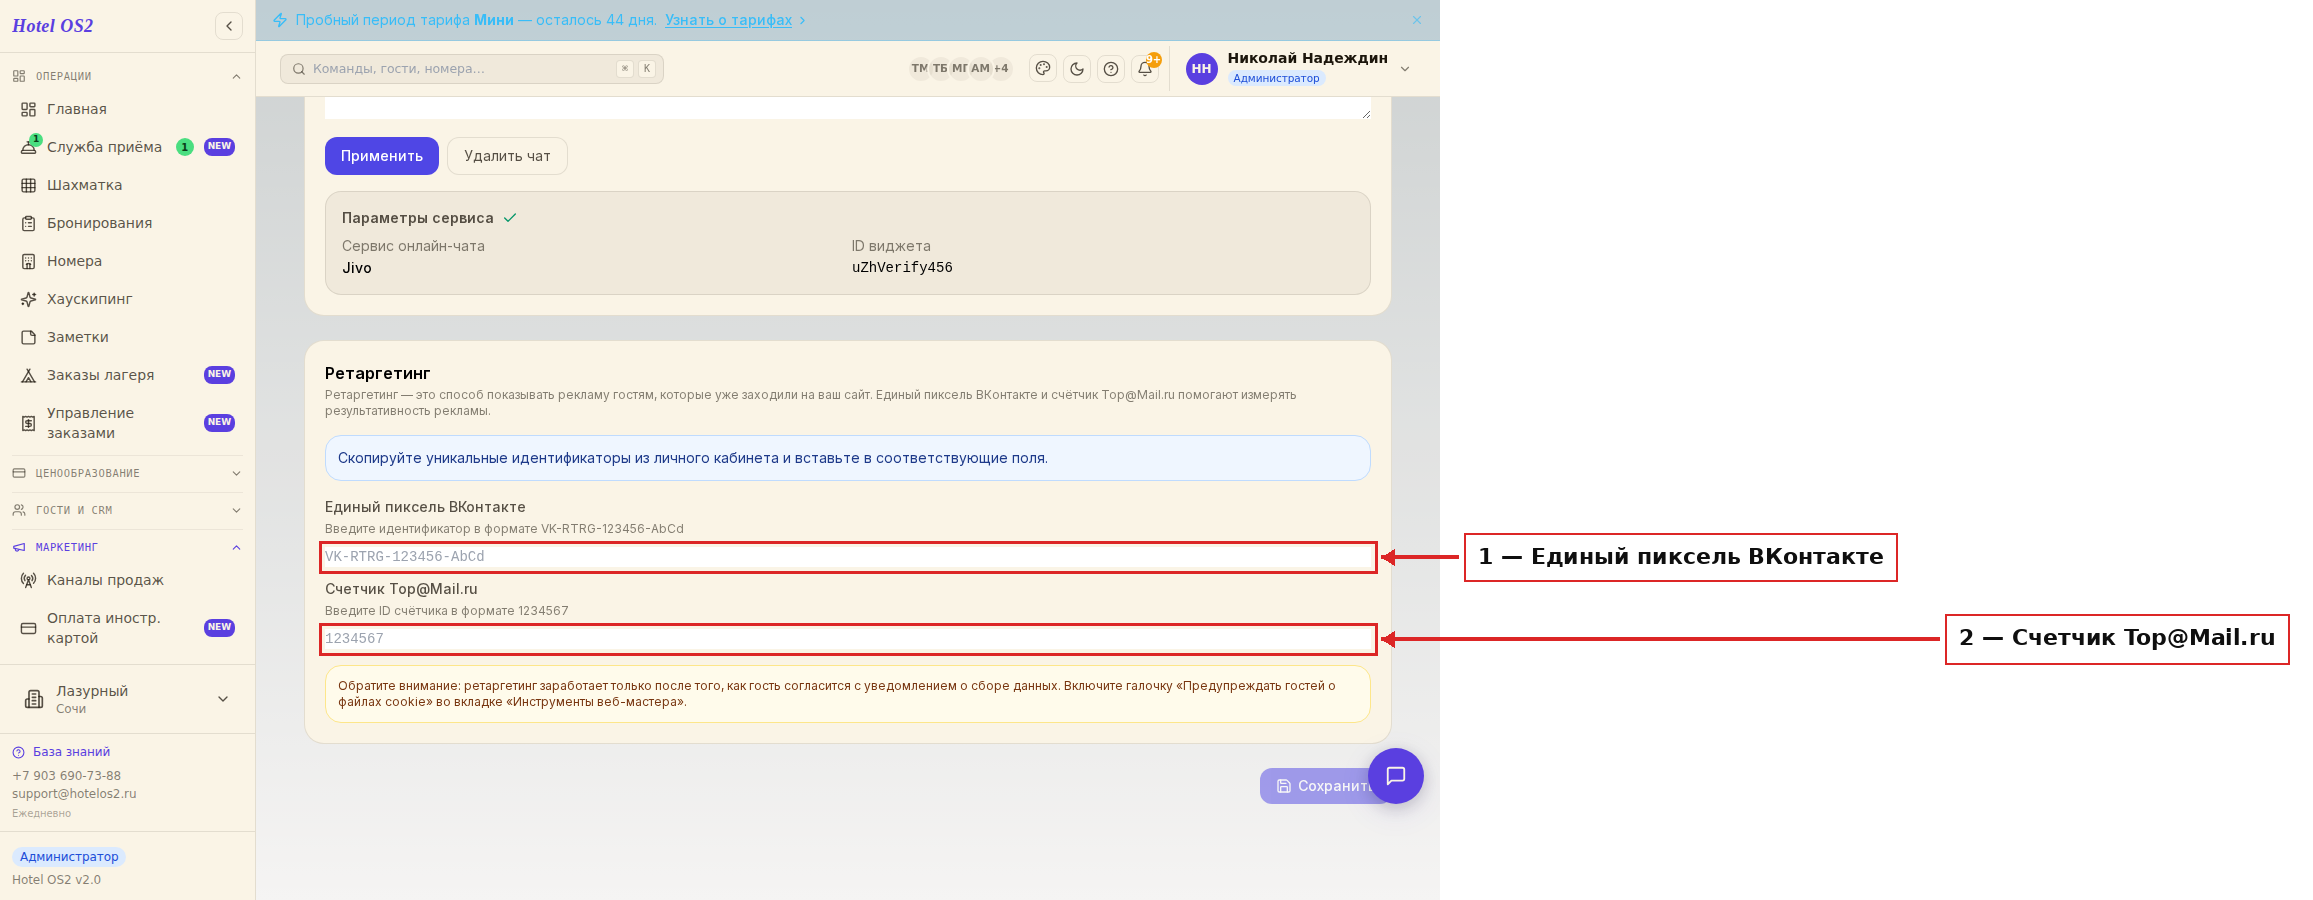Click the lightning icon in trial banner
The width and height of the screenshot is (2313, 900).
pyautogui.click(x=280, y=20)
